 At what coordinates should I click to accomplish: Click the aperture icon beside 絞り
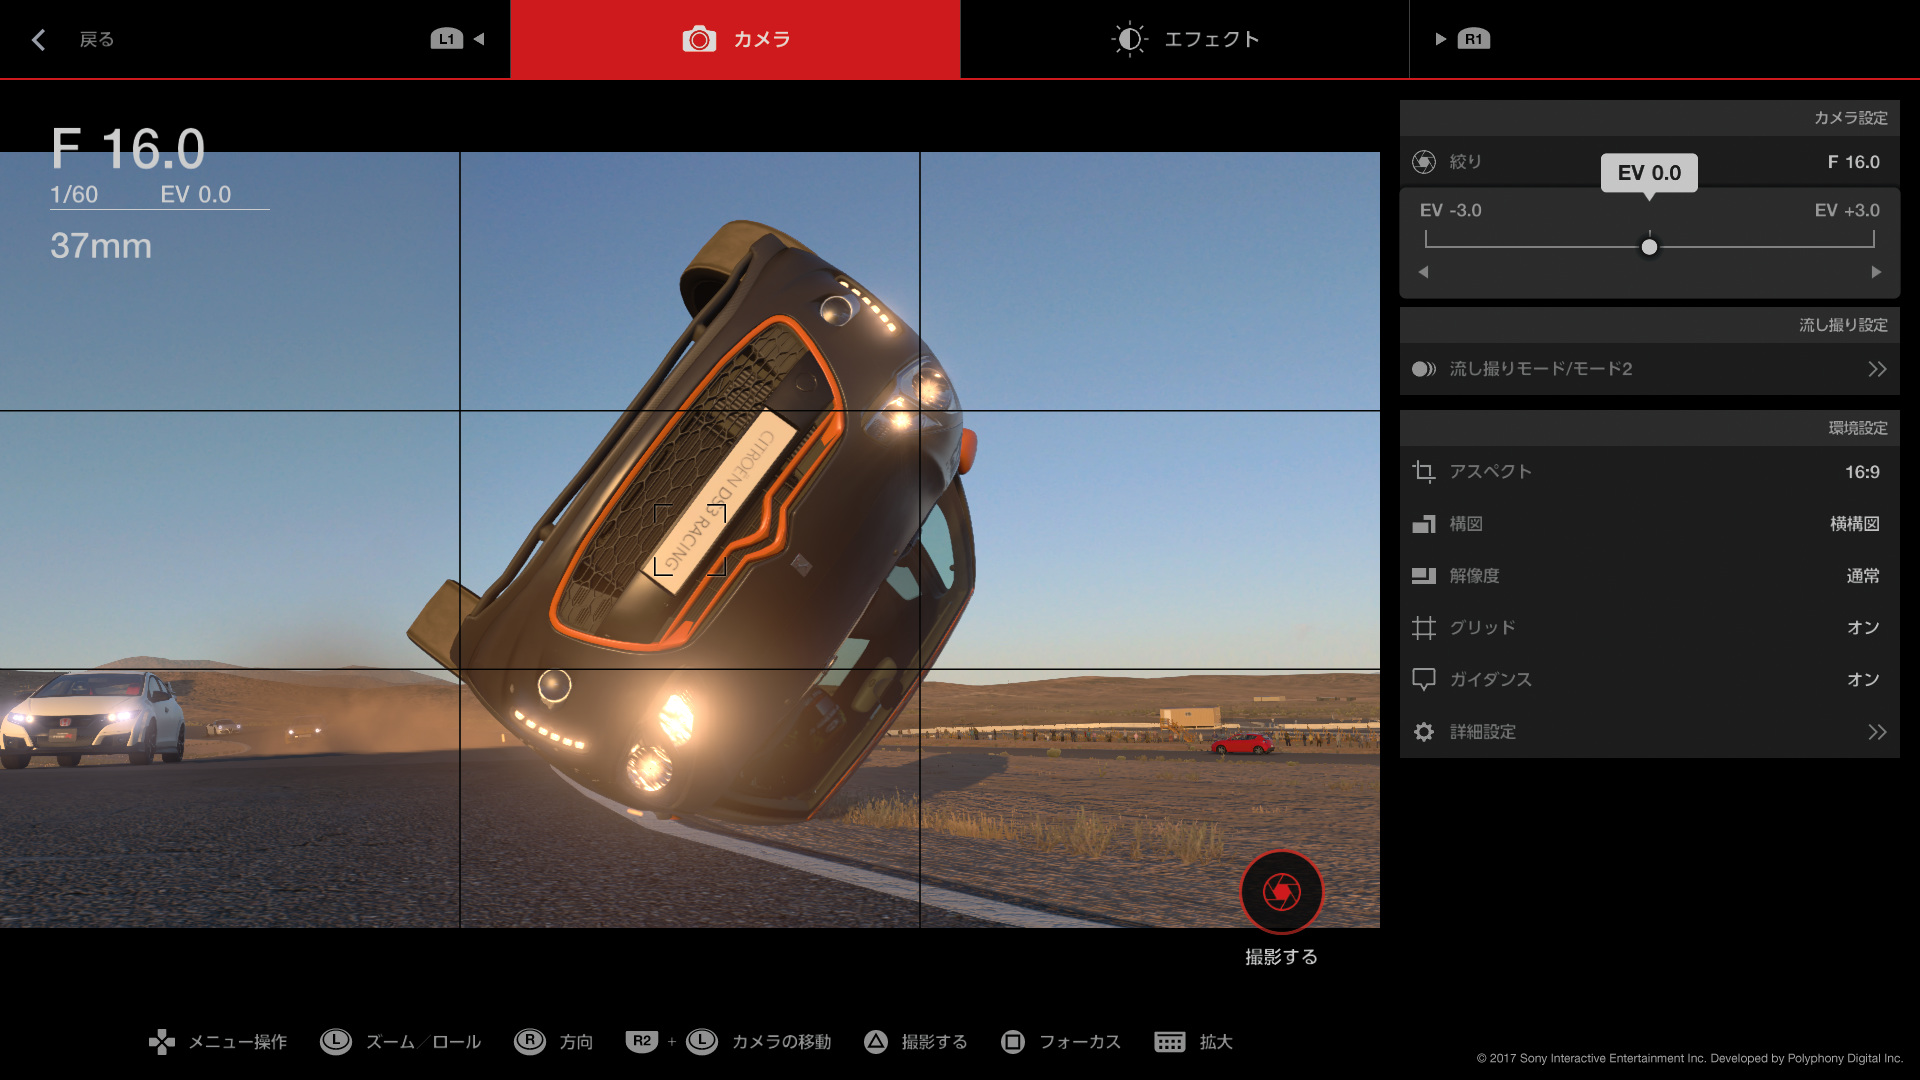tap(1424, 162)
